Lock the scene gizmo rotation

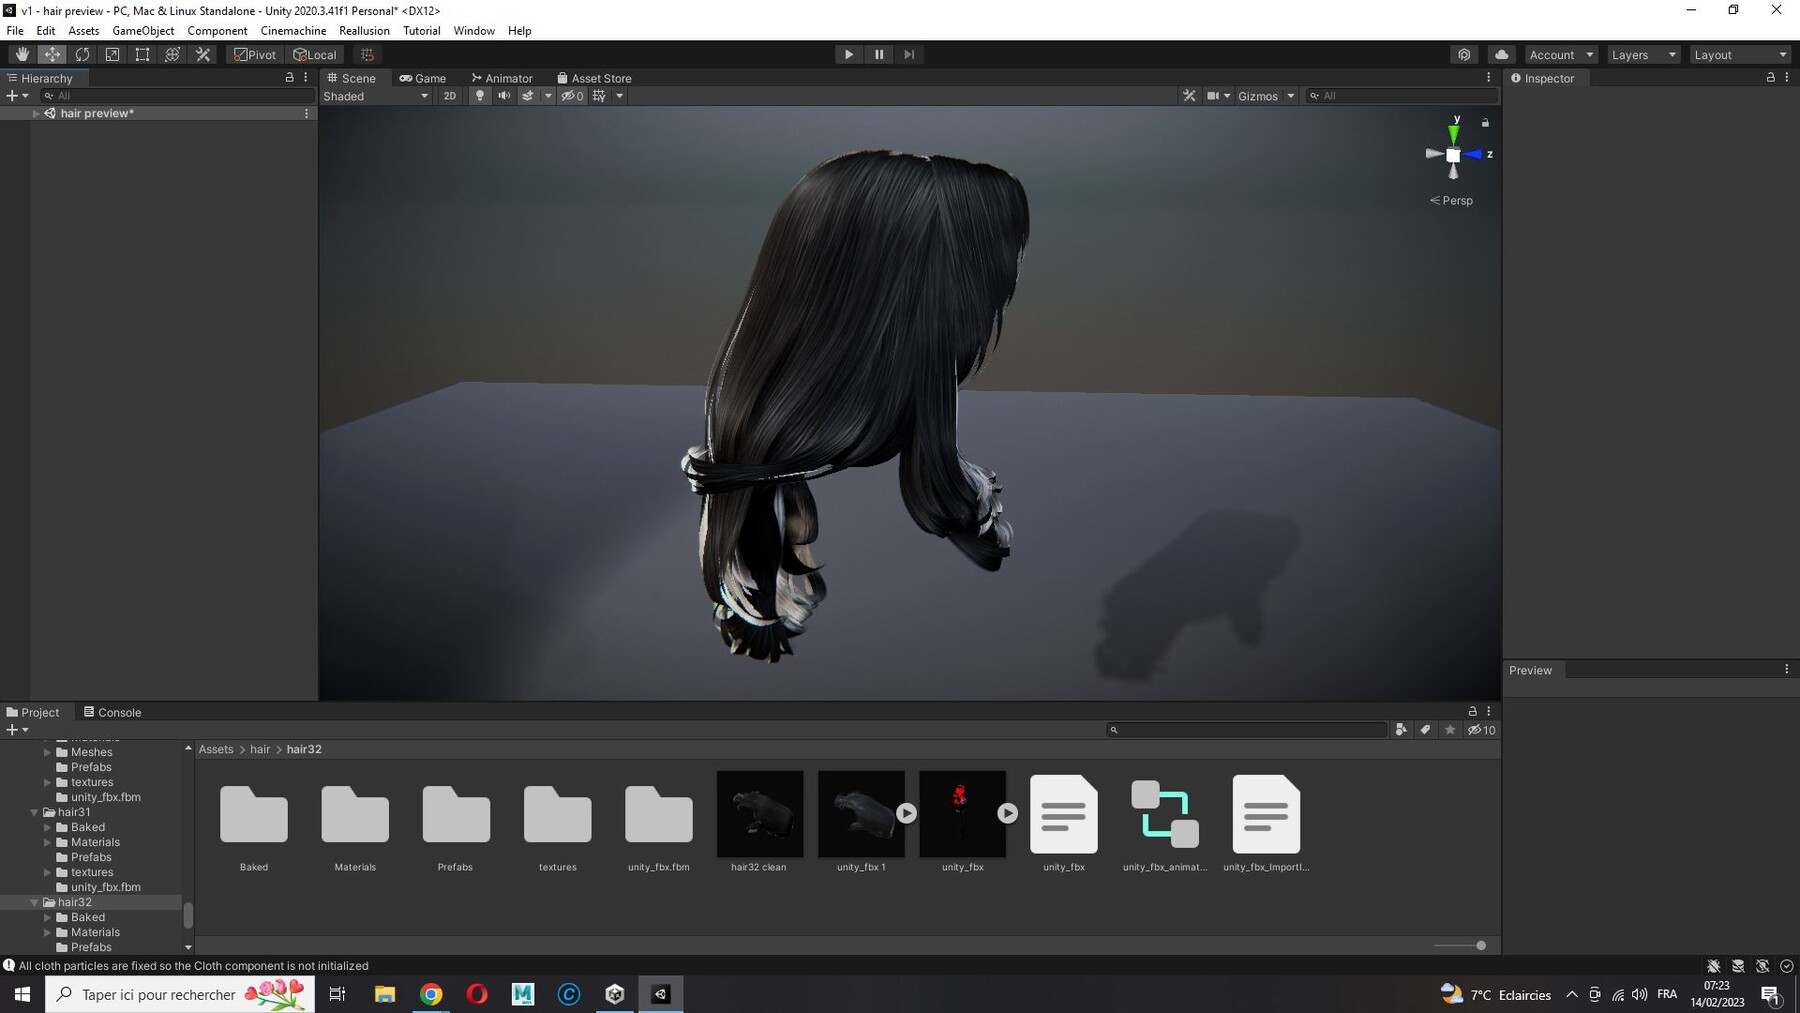click(1485, 122)
